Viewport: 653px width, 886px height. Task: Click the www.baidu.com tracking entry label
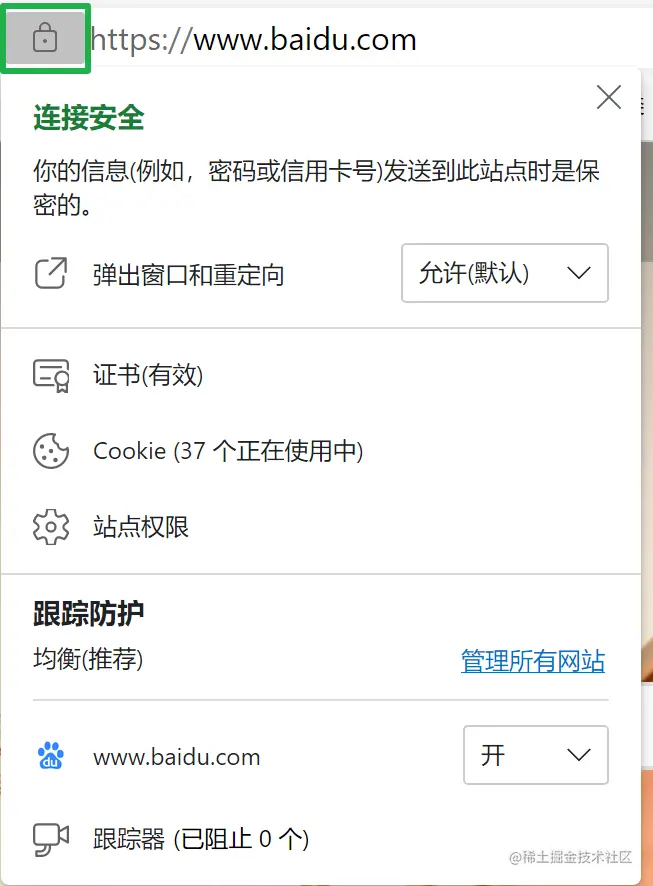tap(177, 757)
